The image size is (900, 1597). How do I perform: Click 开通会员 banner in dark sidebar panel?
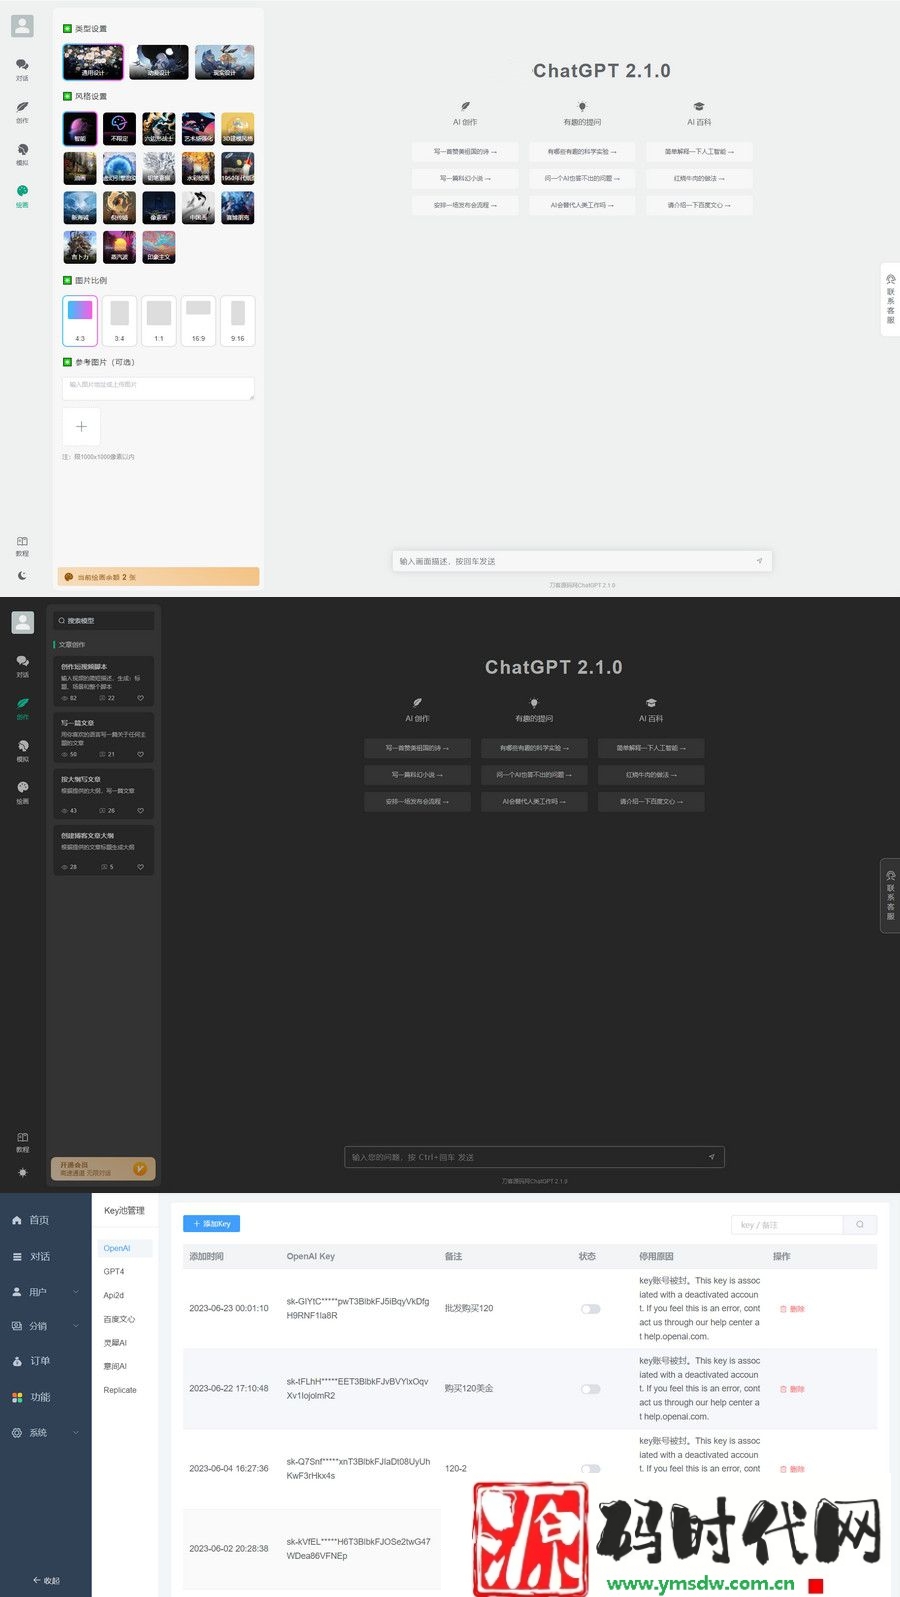pos(103,1168)
